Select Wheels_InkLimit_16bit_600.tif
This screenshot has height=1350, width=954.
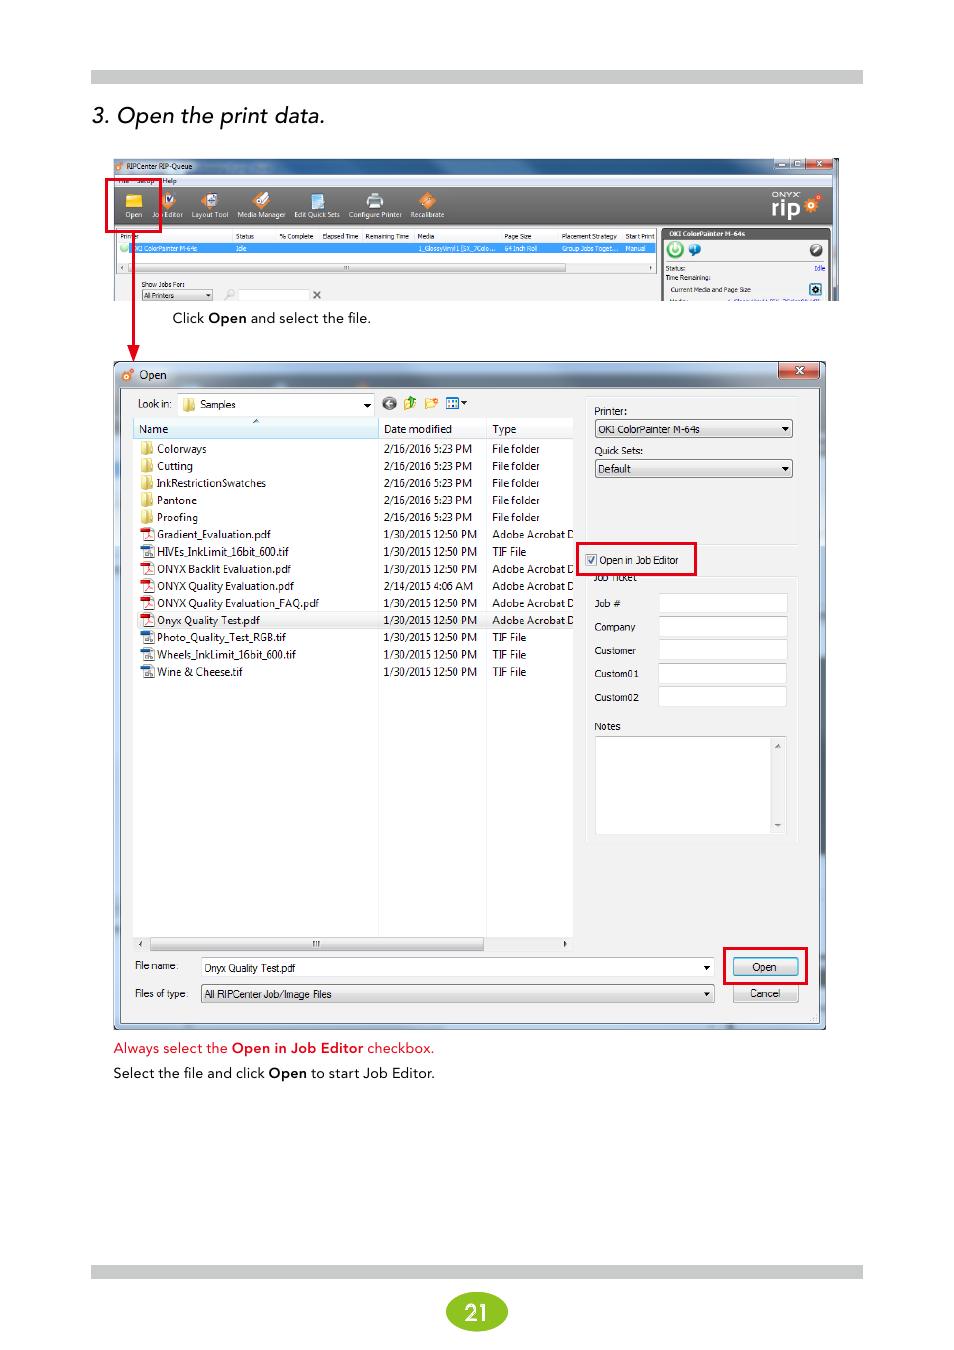pyautogui.click(x=218, y=655)
